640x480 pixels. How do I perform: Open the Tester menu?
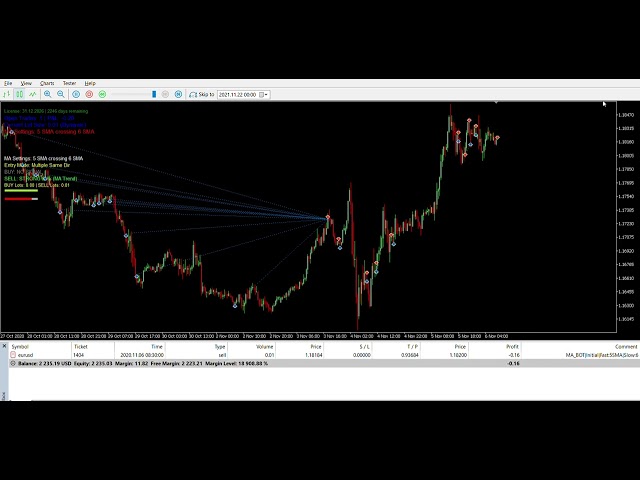(69, 83)
